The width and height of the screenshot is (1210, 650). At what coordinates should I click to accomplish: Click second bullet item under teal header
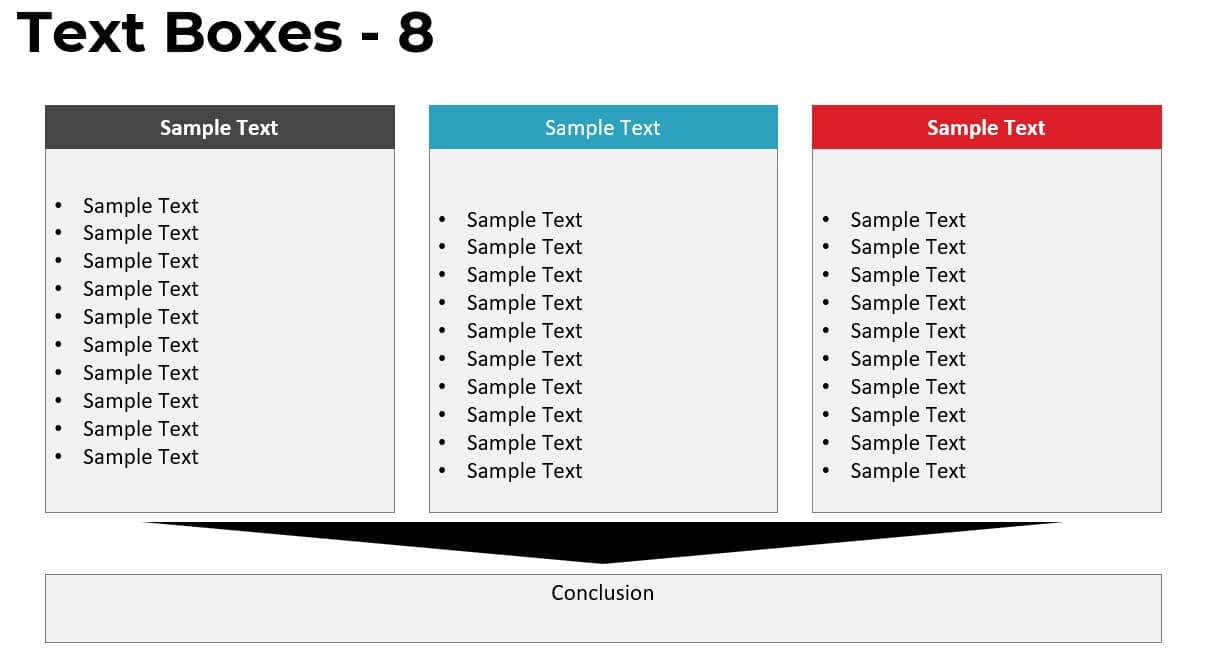[524, 247]
